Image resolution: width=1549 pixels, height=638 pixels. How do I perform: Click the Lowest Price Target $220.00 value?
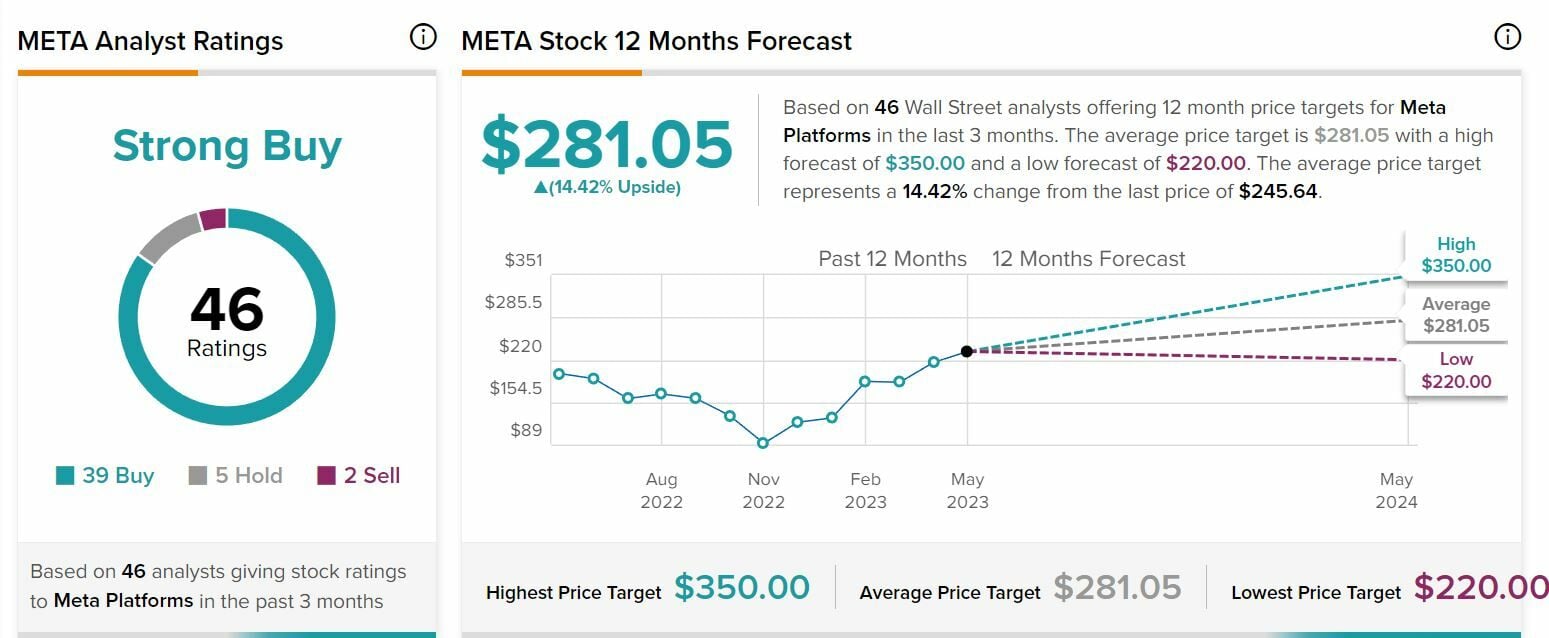pos(1480,588)
